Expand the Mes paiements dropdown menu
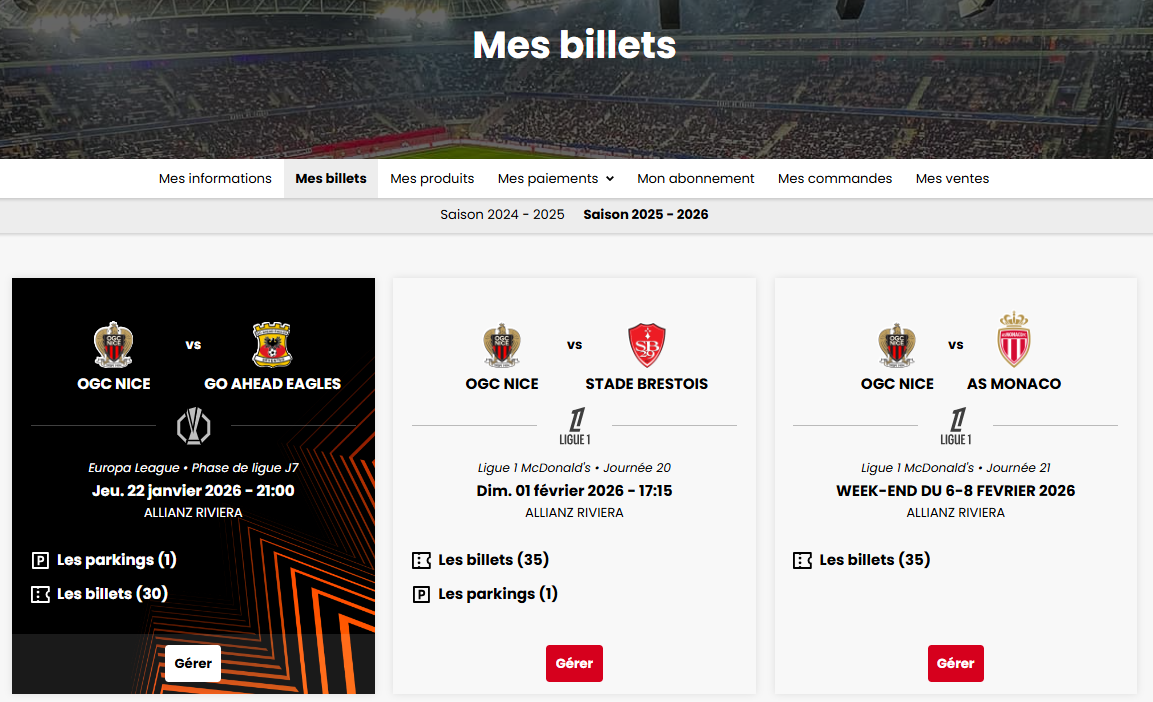The height and width of the screenshot is (702, 1153). 555,179
